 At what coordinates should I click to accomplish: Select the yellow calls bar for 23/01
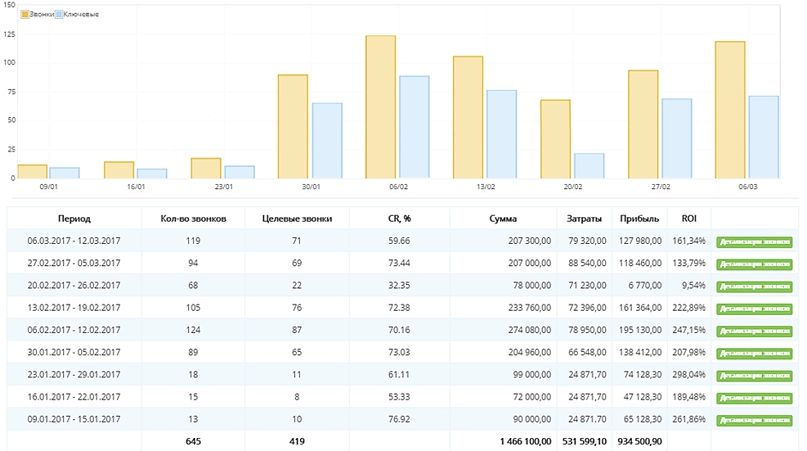[x=206, y=168]
